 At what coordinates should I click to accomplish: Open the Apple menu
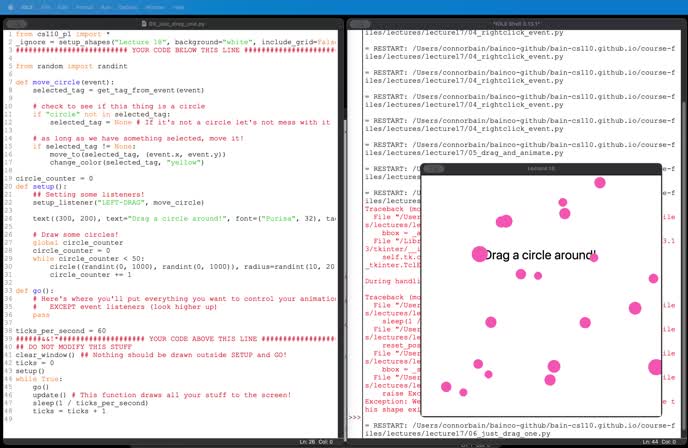pyautogui.click(x=11, y=7)
